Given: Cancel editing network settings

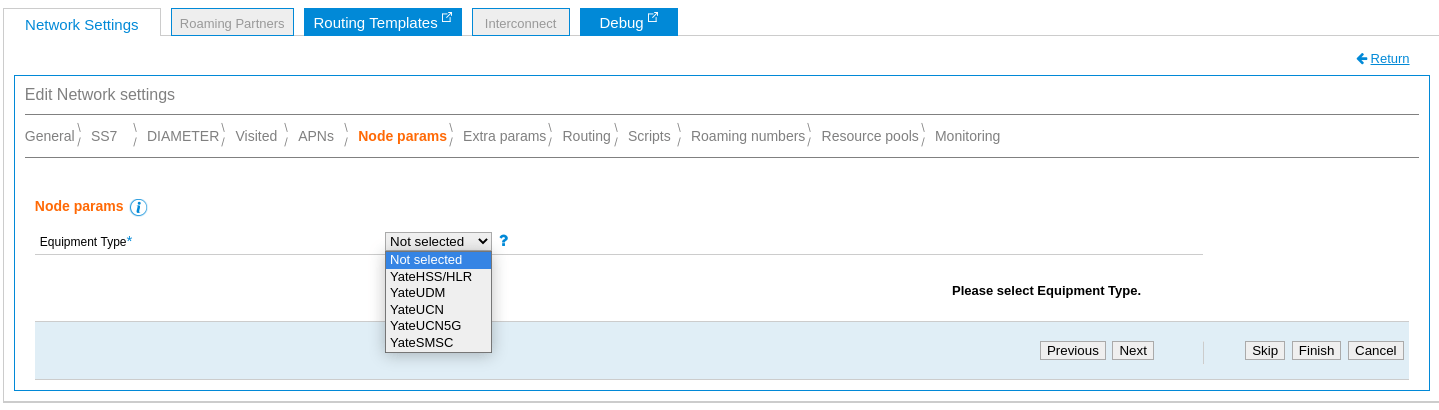Looking at the screenshot, I should pos(1376,350).
